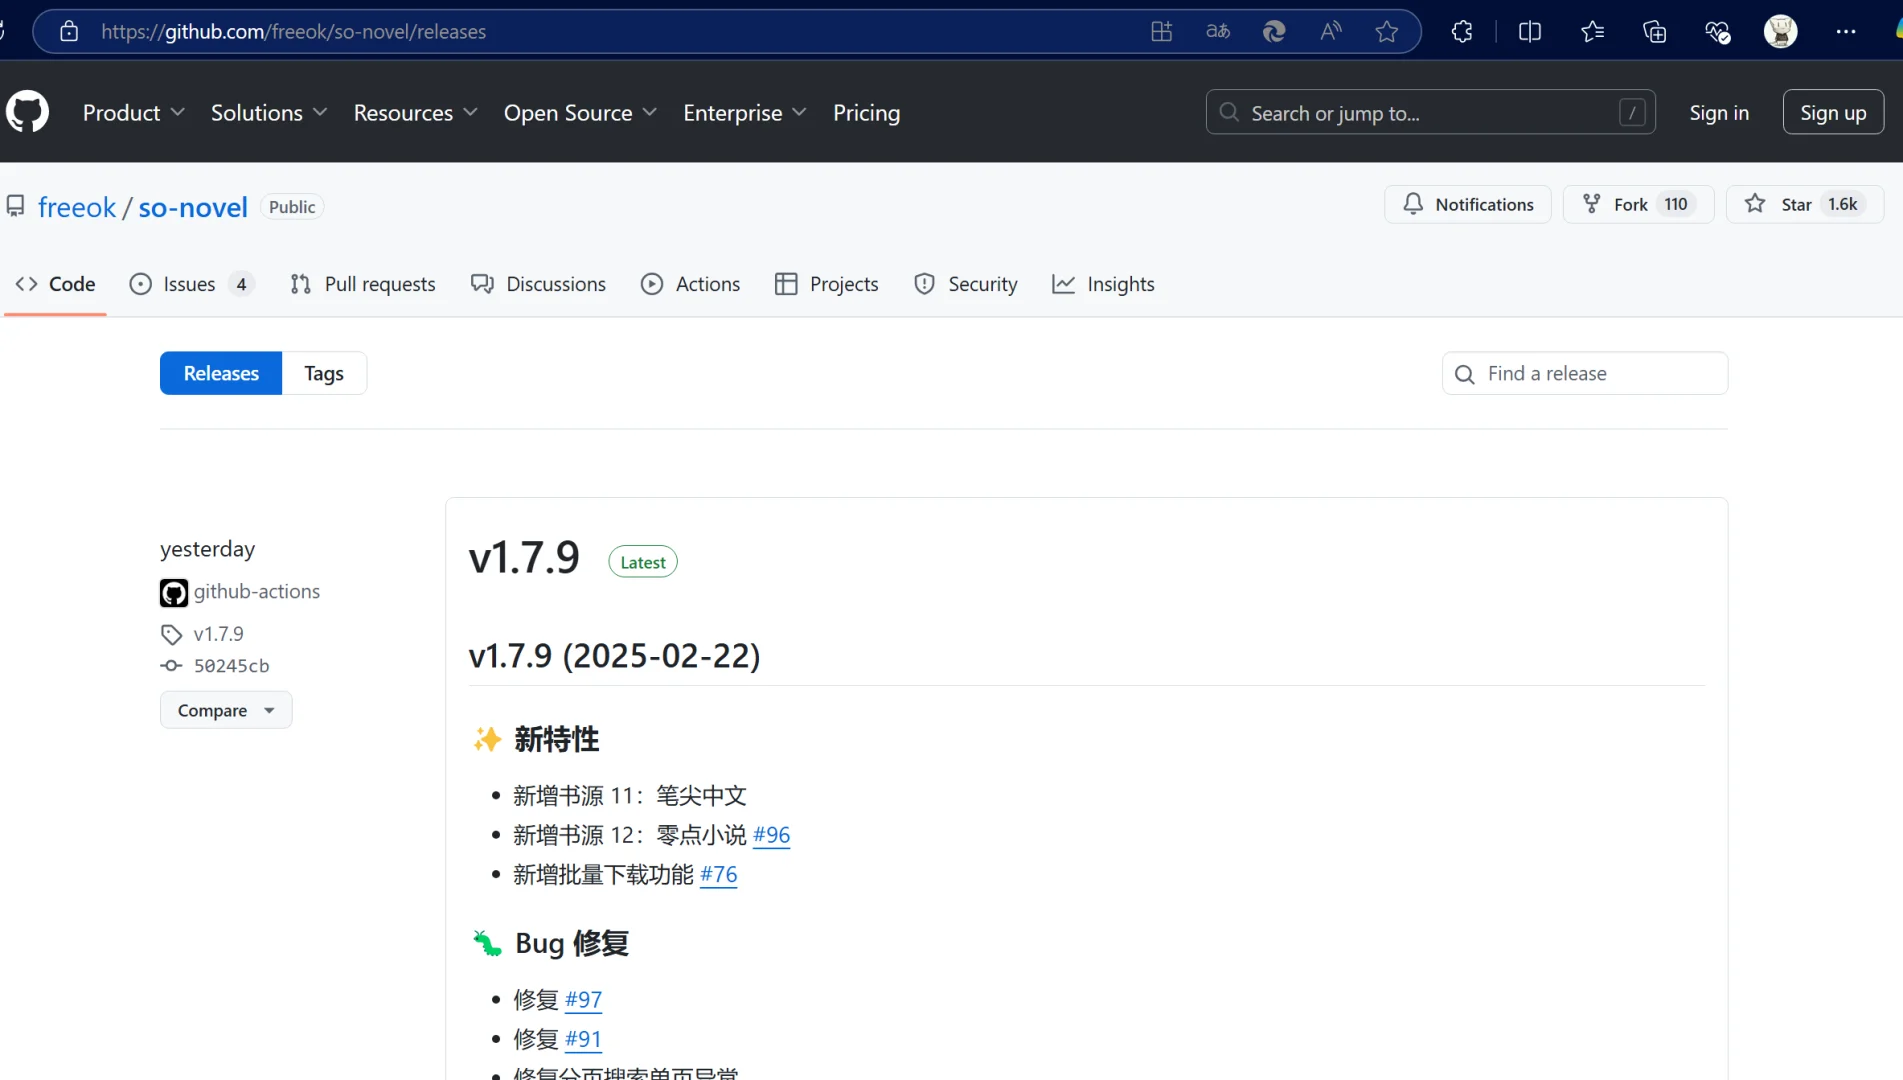Open issue #96 link
The height and width of the screenshot is (1080, 1903).
[771, 835]
